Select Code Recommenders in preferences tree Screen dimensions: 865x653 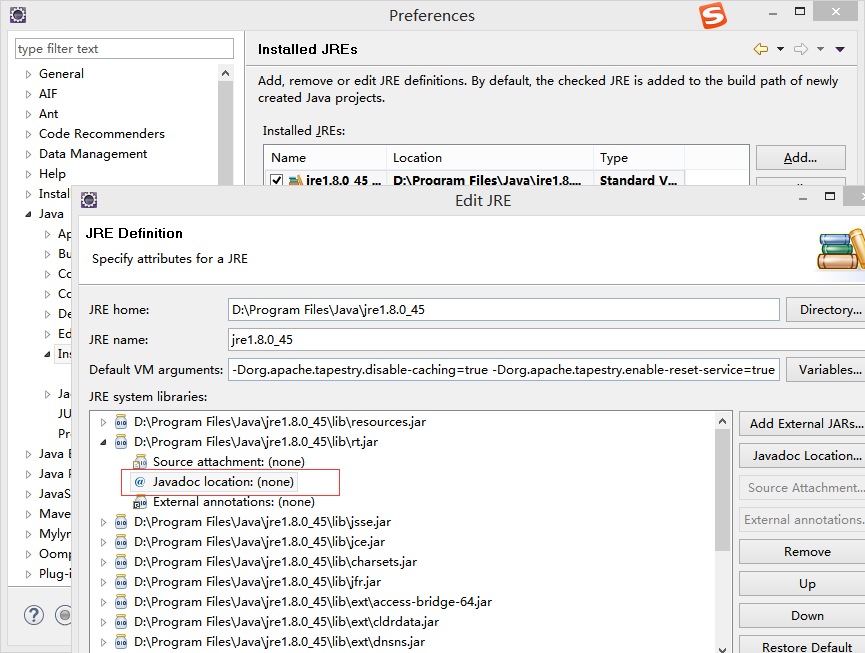[102, 133]
